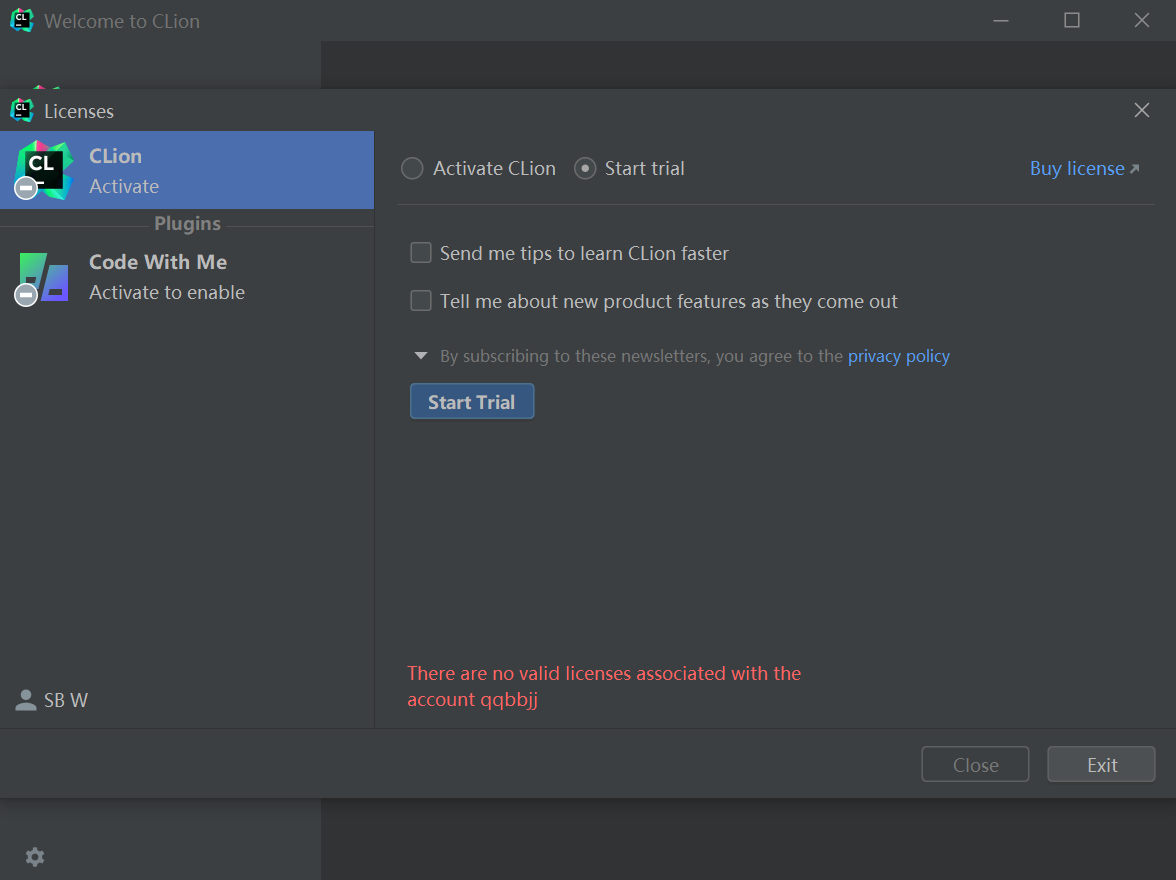Click the CLion logo in Welcome title bar
The image size is (1176, 880).
[22, 20]
